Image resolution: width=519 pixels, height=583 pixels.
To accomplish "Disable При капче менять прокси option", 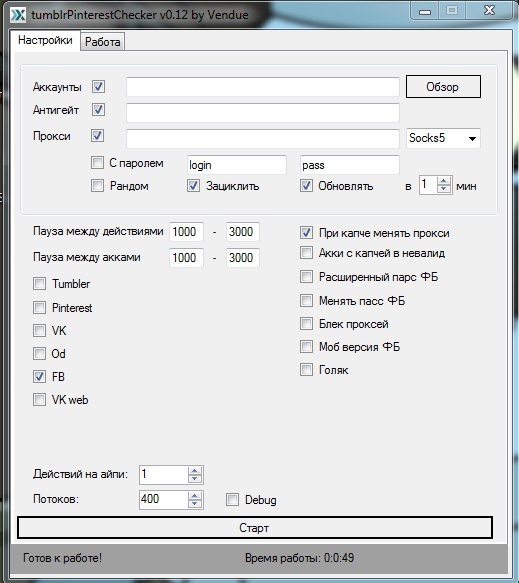I will (306, 233).
